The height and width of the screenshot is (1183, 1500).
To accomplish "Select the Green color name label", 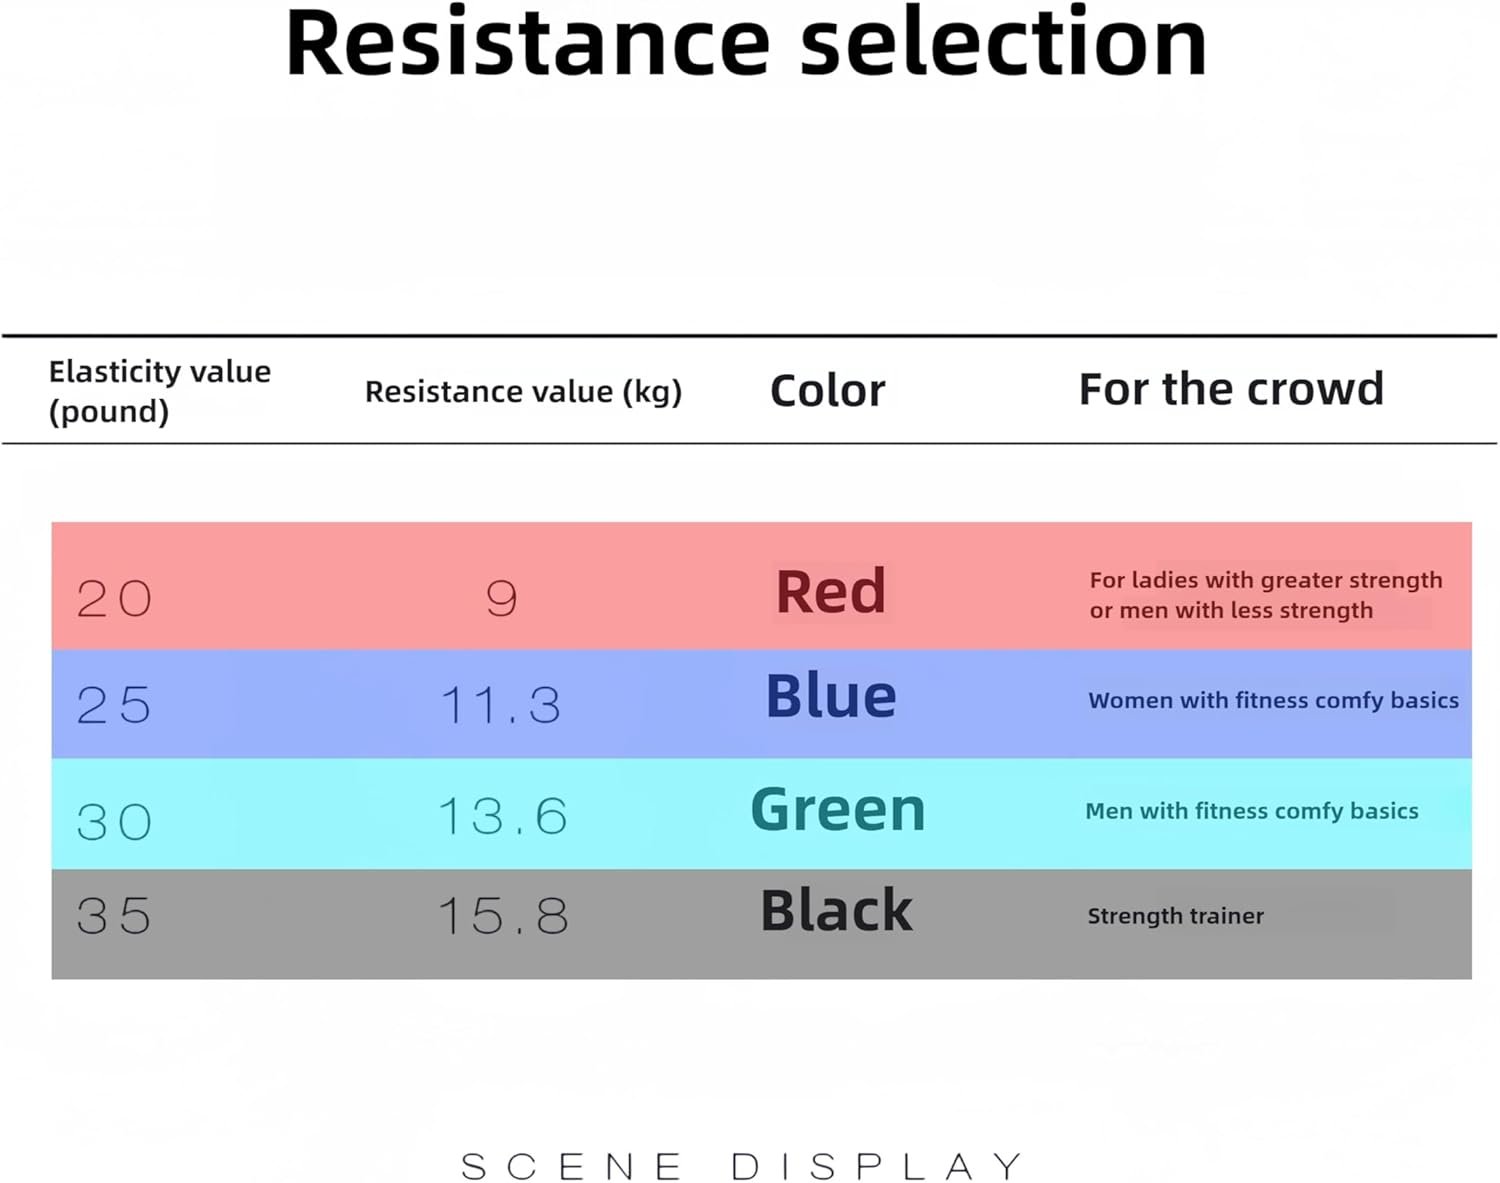I will click(x=837, y=809).
